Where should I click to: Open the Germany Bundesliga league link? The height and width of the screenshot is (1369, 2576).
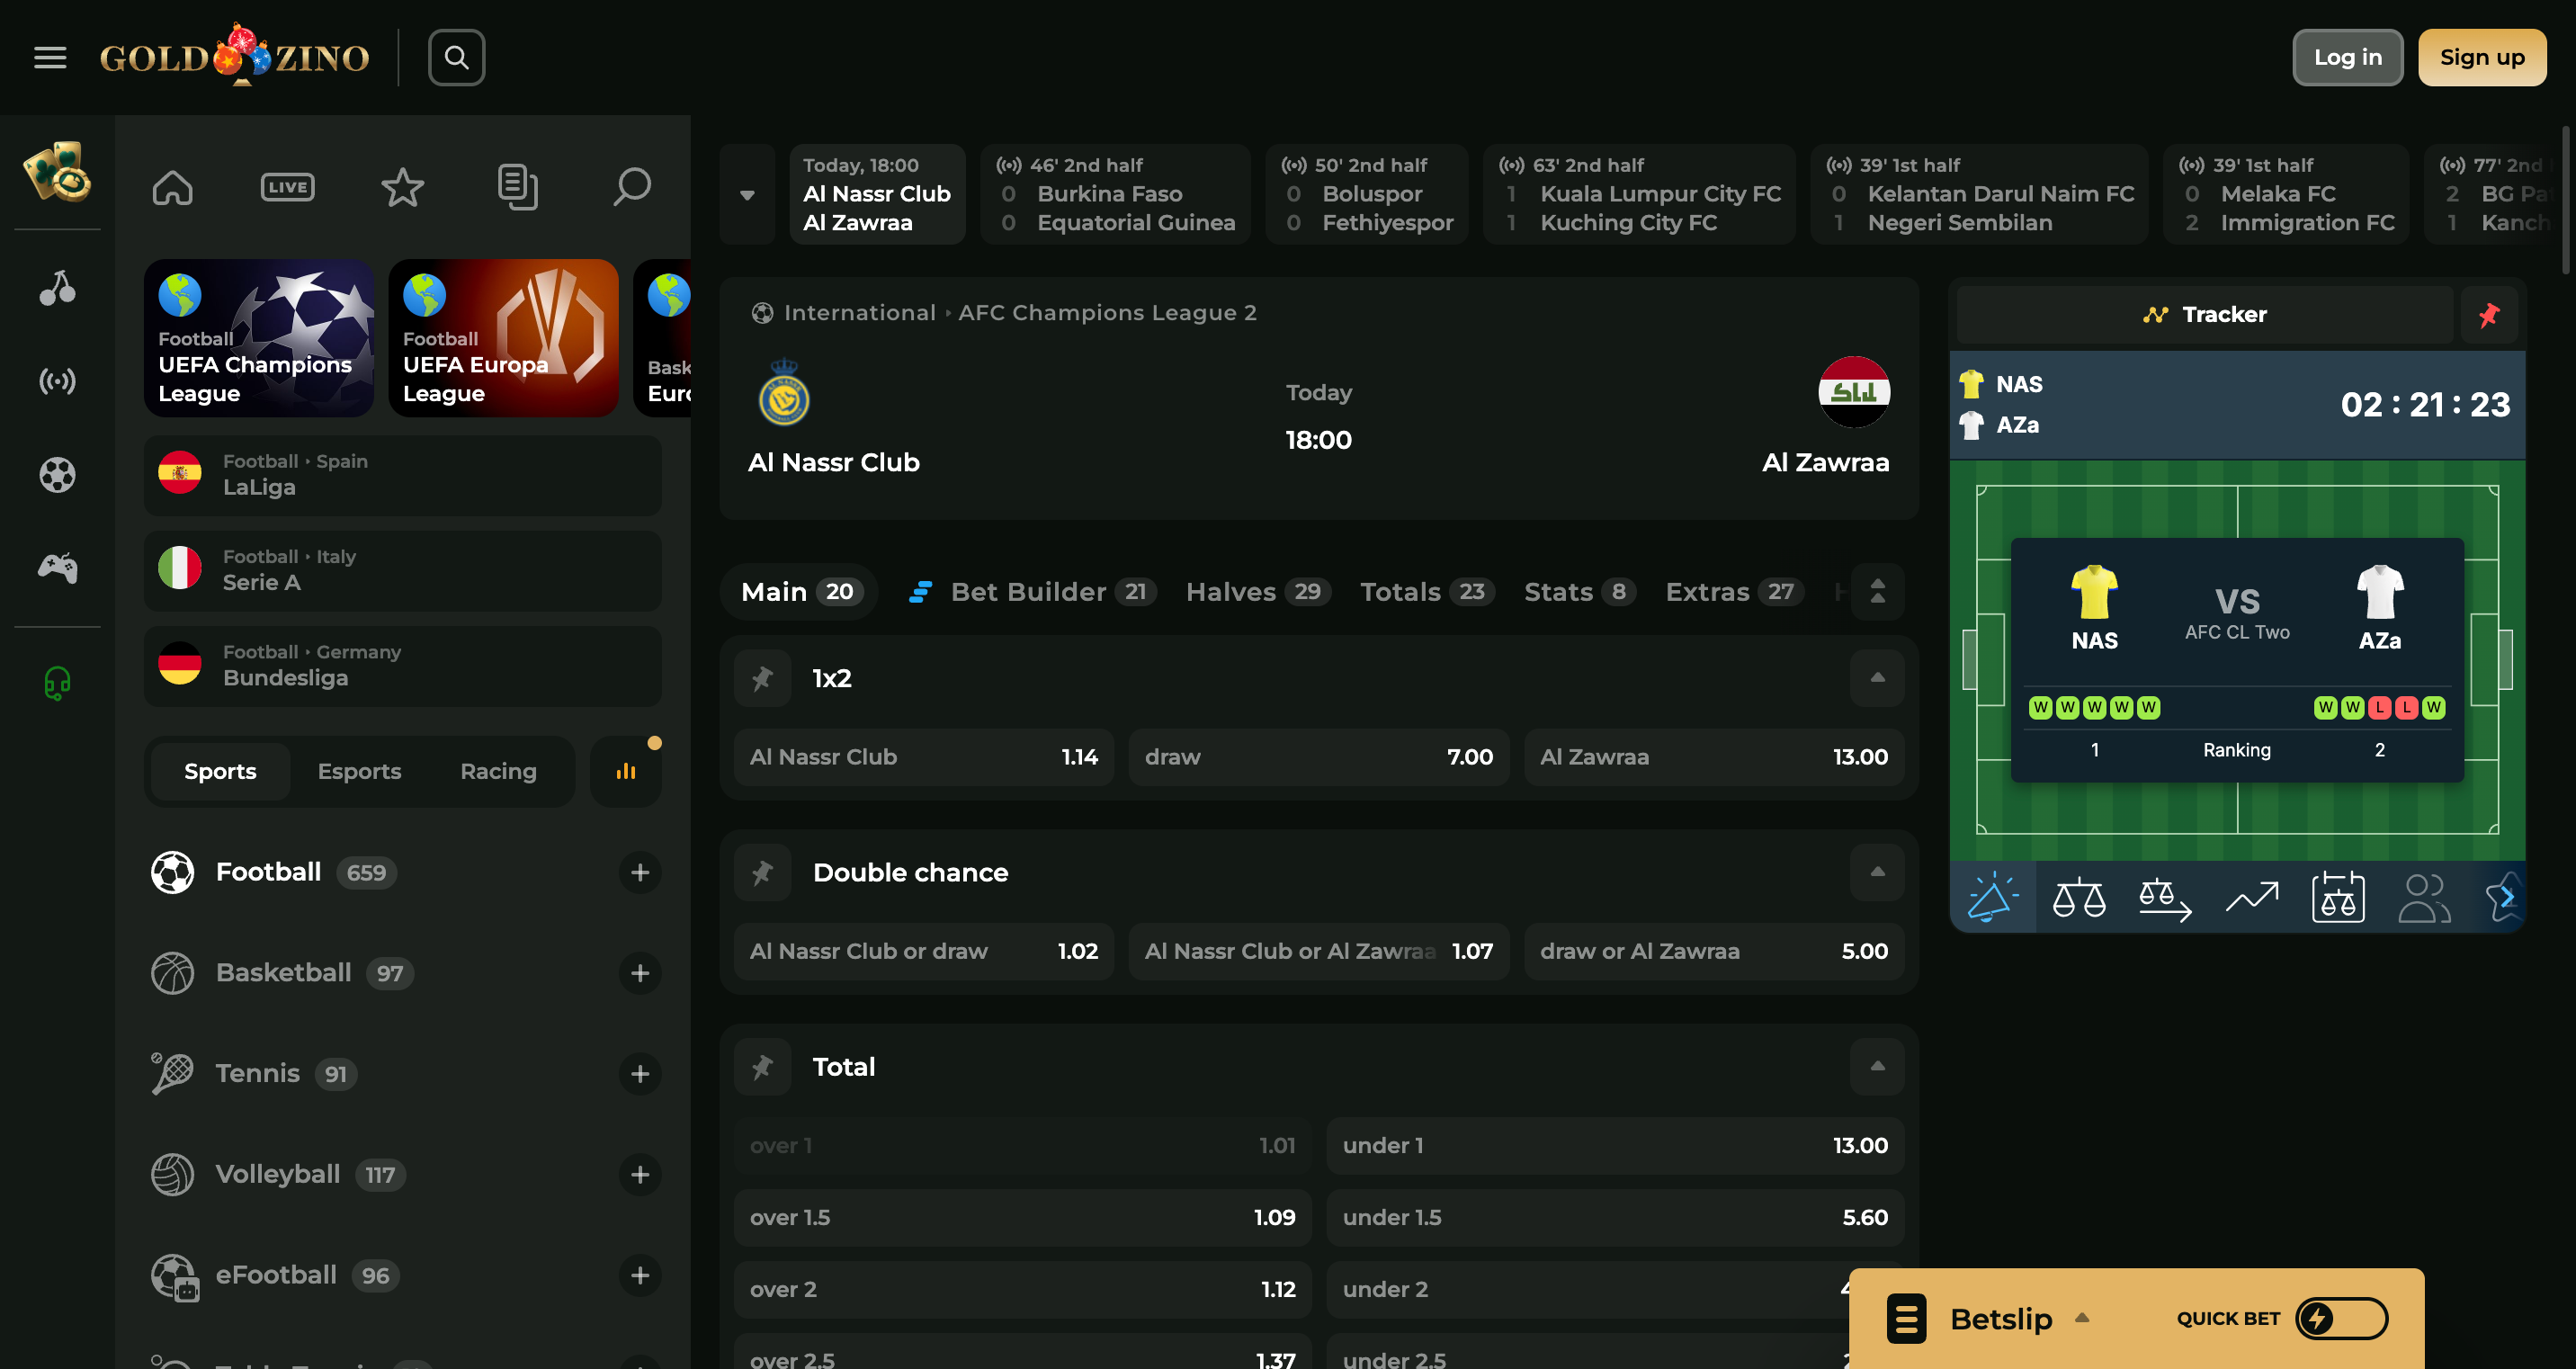click(x=403, y=666)
